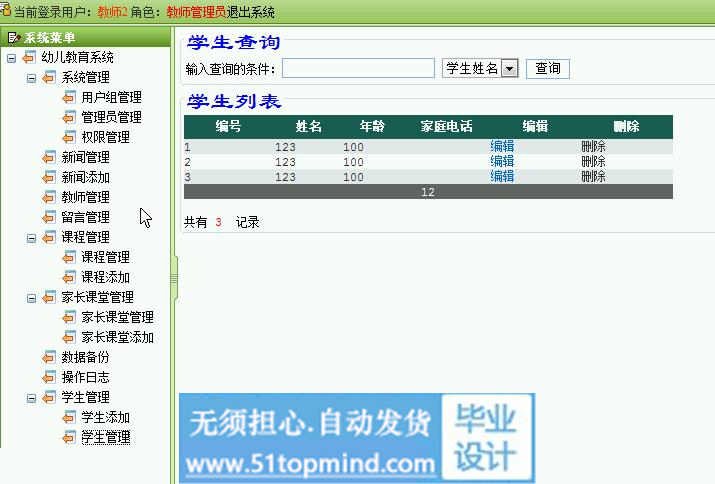
Task: Click 删除 in row 1
Action: pyautogui.click(x=593, y=146)
